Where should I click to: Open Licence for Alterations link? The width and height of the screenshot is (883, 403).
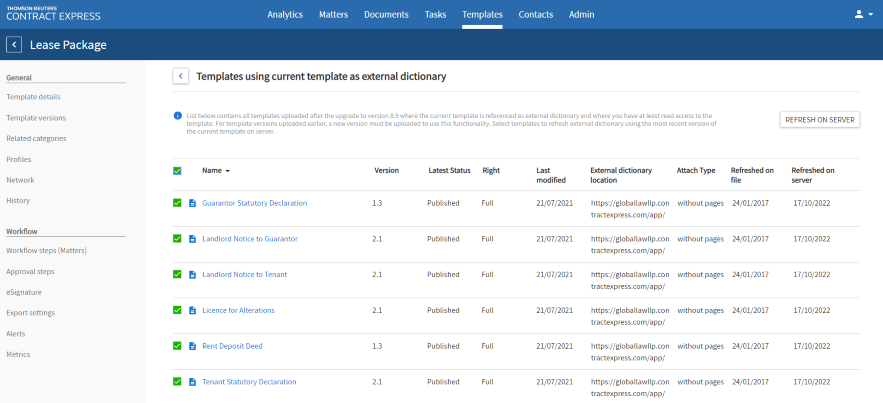(x=238, y=311)
